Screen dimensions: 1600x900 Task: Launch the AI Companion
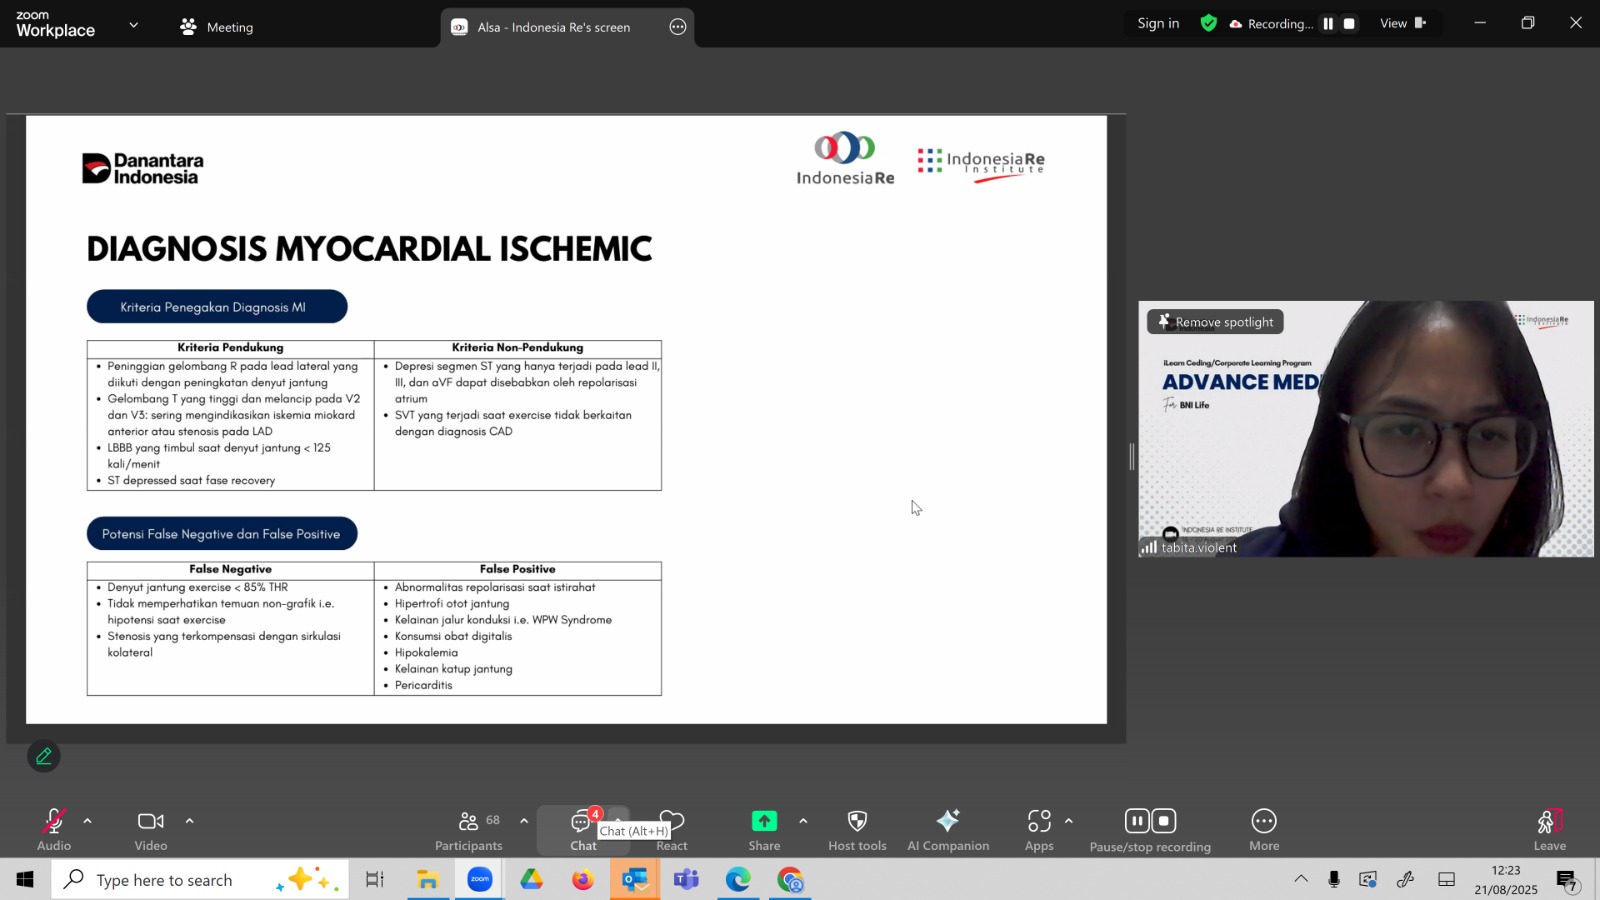click(x=947, y=821)
